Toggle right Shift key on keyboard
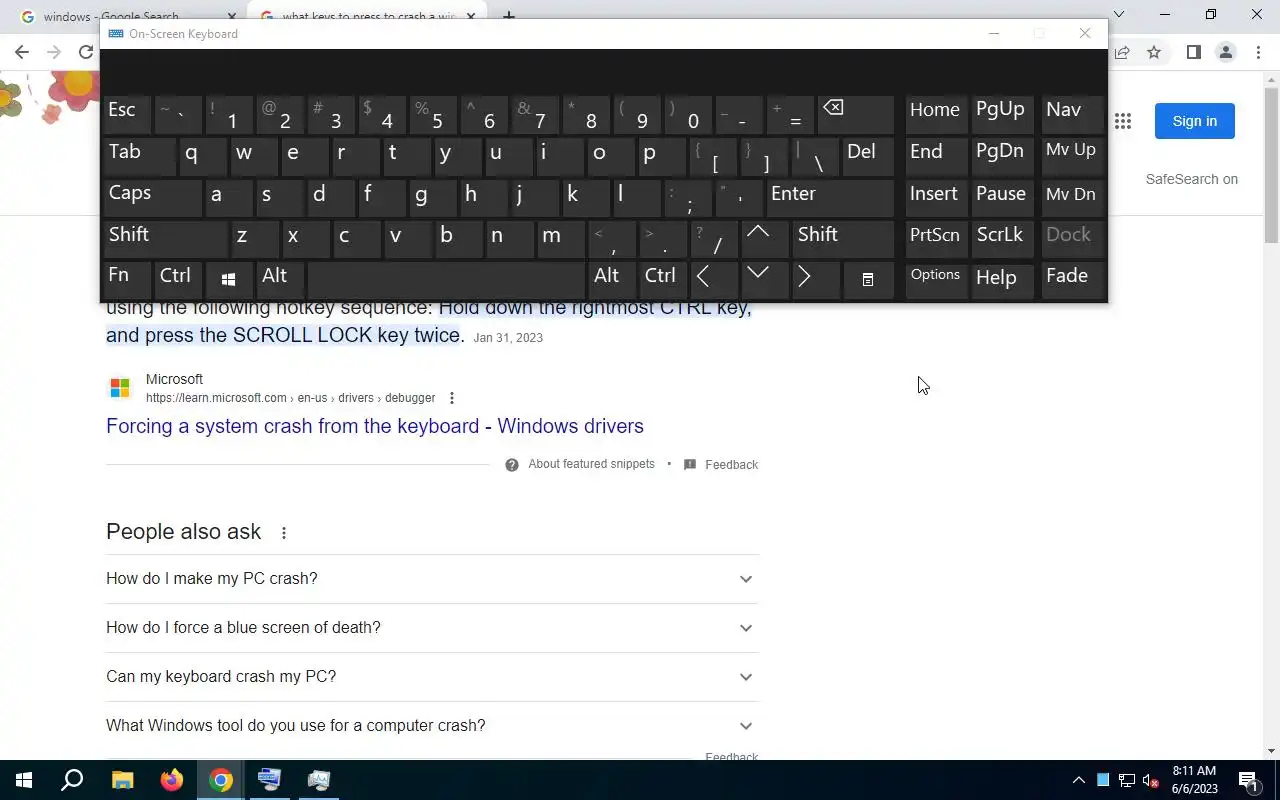This screenshot has width=1280, height=800. (843, 238)
